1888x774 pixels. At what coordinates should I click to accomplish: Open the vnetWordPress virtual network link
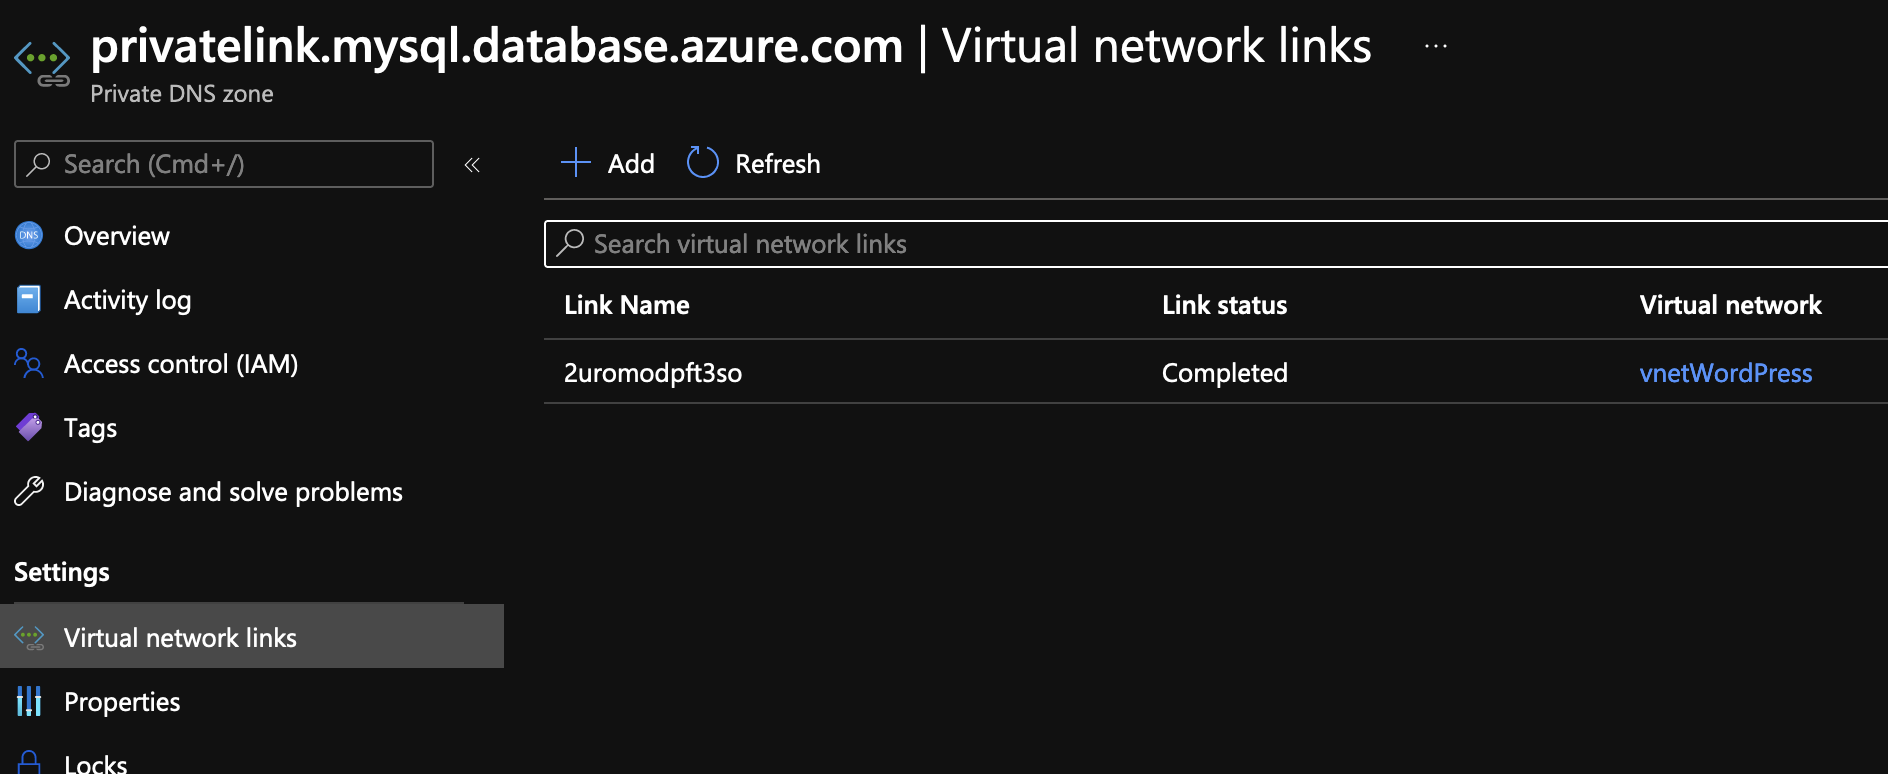coord(1726,373)
